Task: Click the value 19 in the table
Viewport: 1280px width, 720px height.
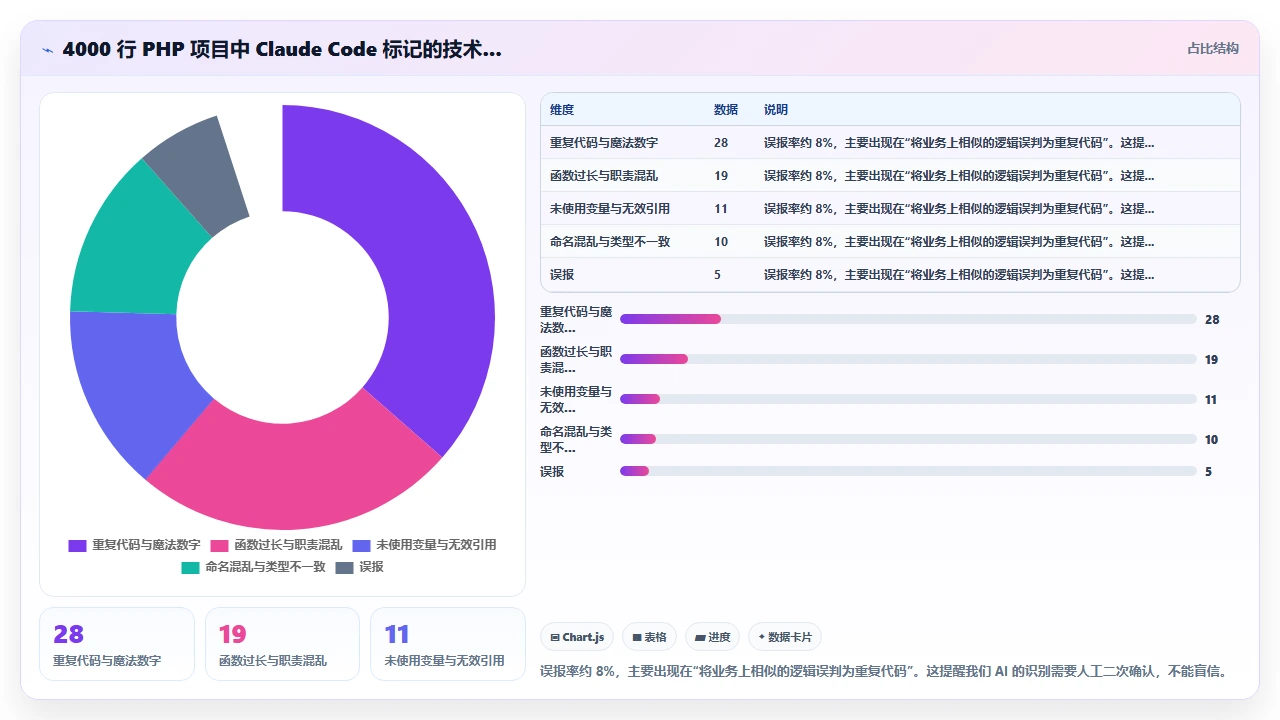Action: (721, 176)
